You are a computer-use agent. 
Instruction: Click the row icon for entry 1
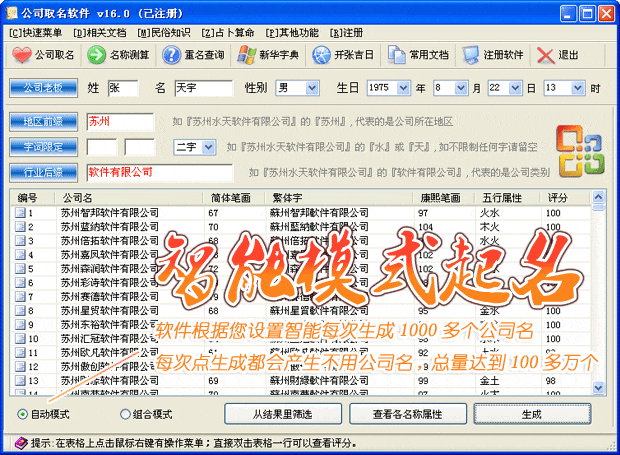pos(20,213)
